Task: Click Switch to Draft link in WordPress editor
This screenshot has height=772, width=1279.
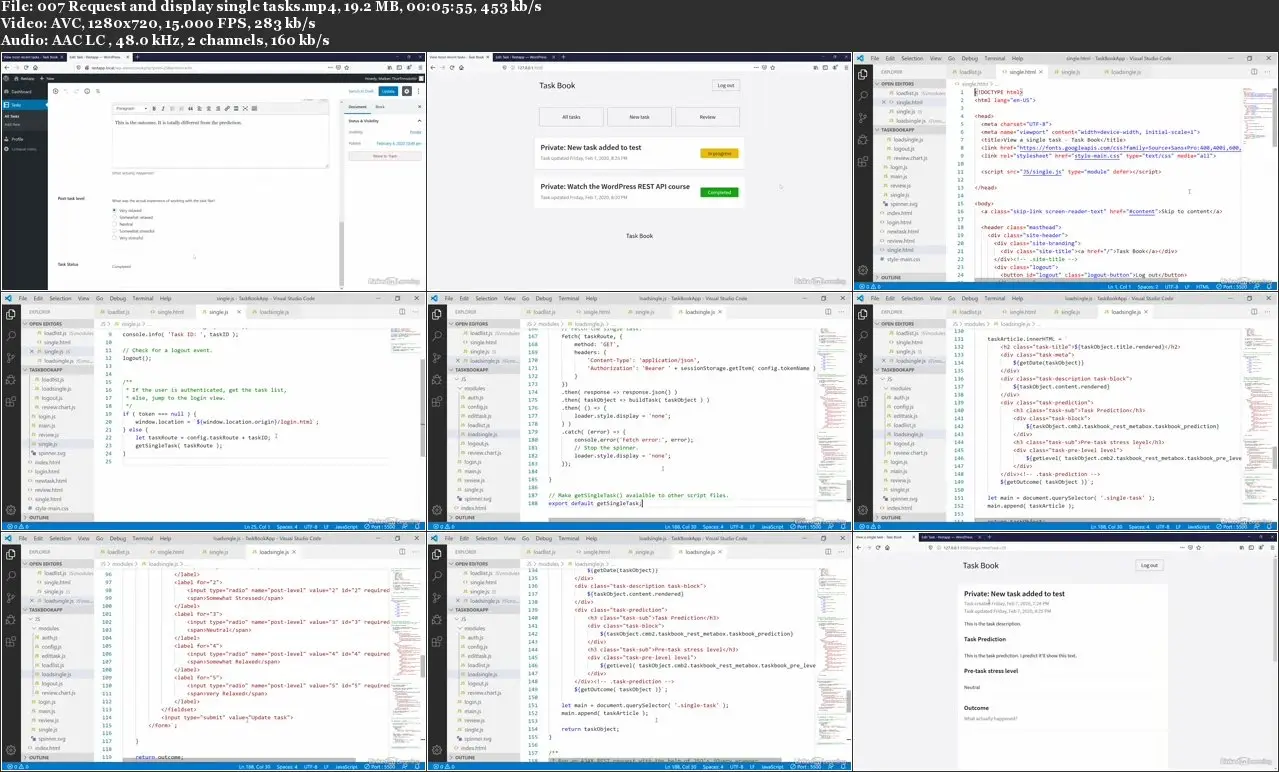Action: click(x=361, y=91)
